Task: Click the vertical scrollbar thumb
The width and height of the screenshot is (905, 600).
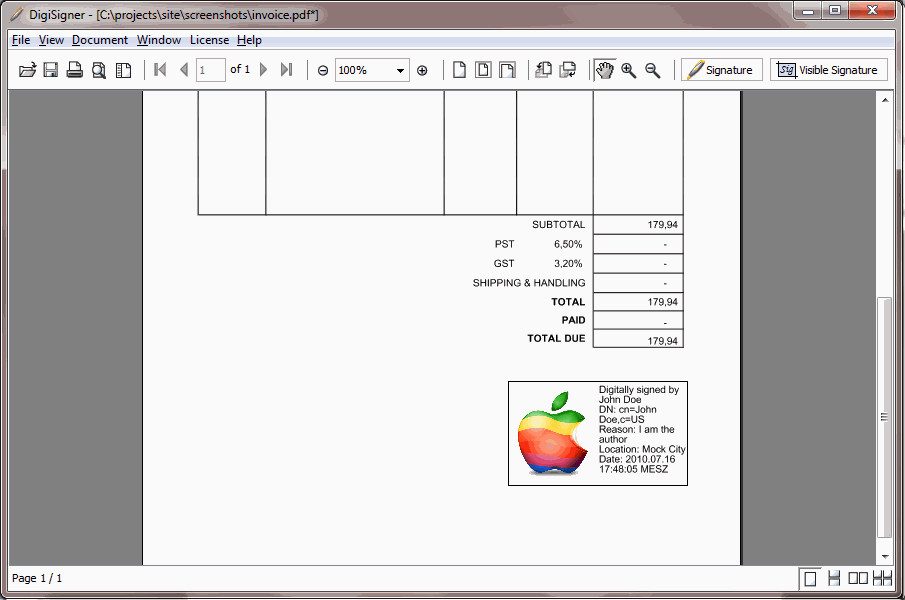Action: (884, 417)
